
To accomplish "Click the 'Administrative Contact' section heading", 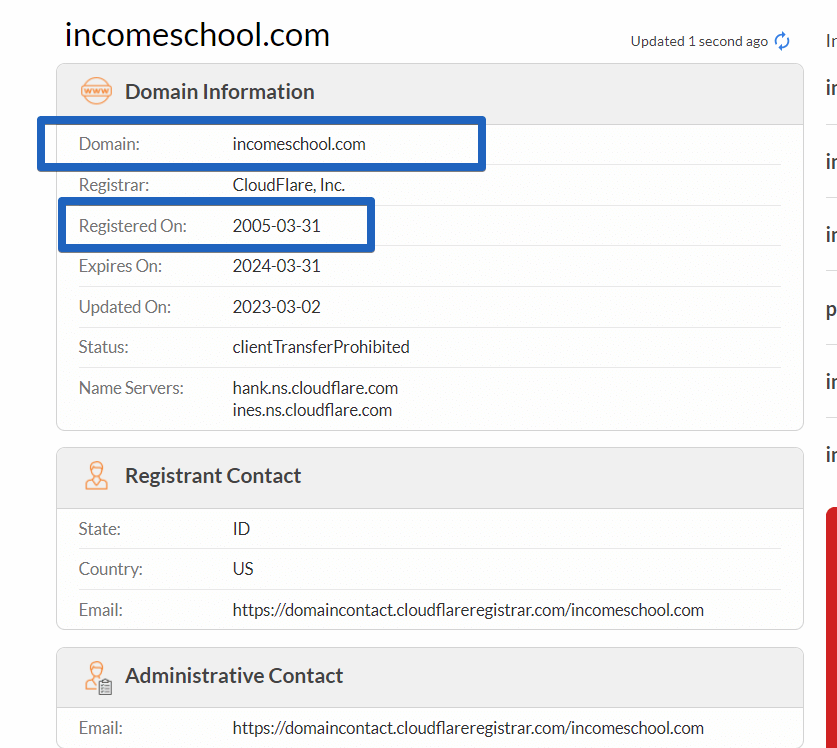I will click(x=234, y=676).
